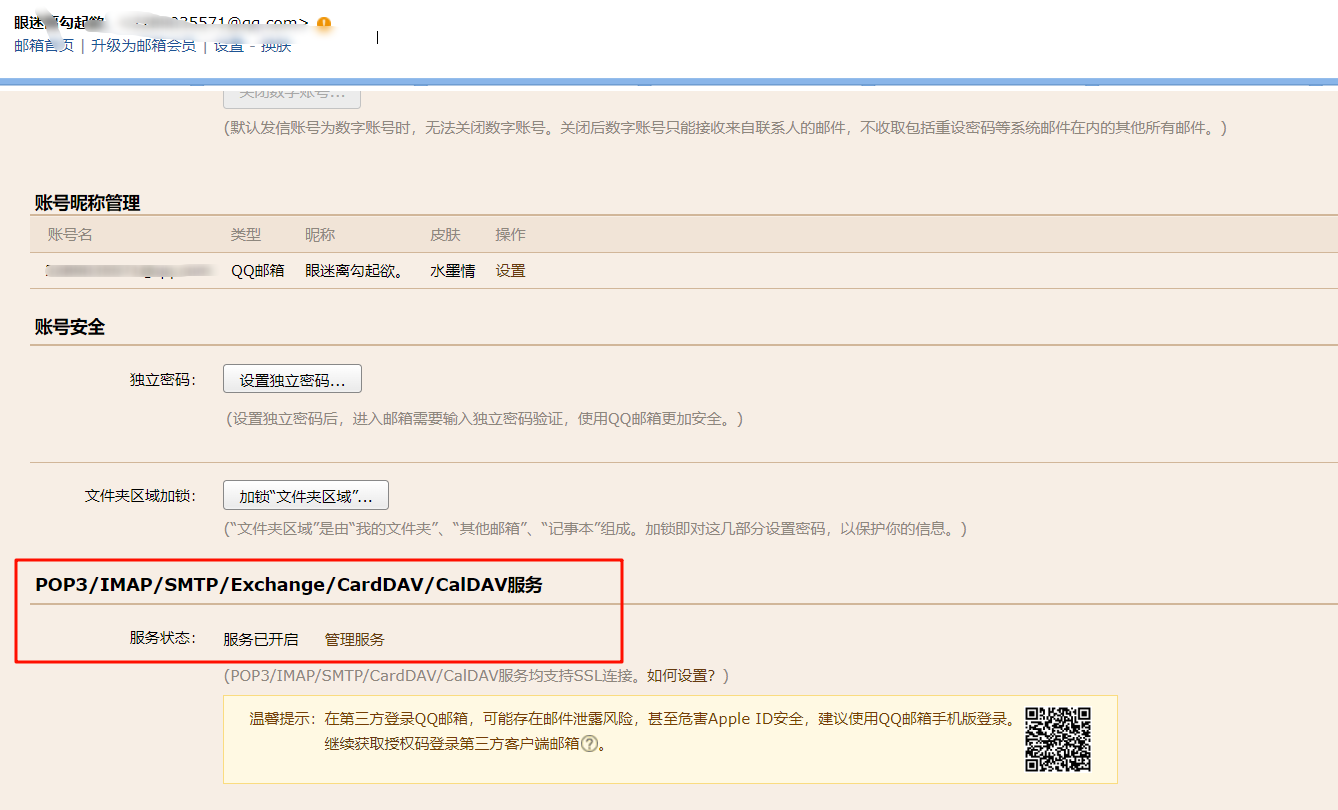Click the 账号名 column header
Image resolution: width=1338 pixels, height=810 pixels.
[70, 234]
